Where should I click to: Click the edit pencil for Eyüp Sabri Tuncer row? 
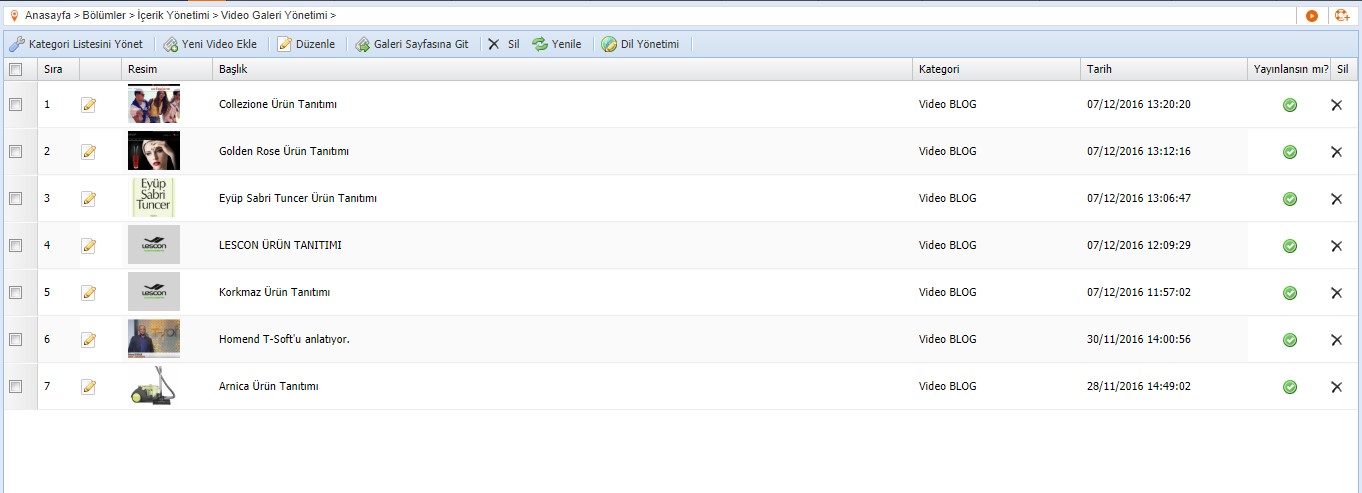pos(89,199)
